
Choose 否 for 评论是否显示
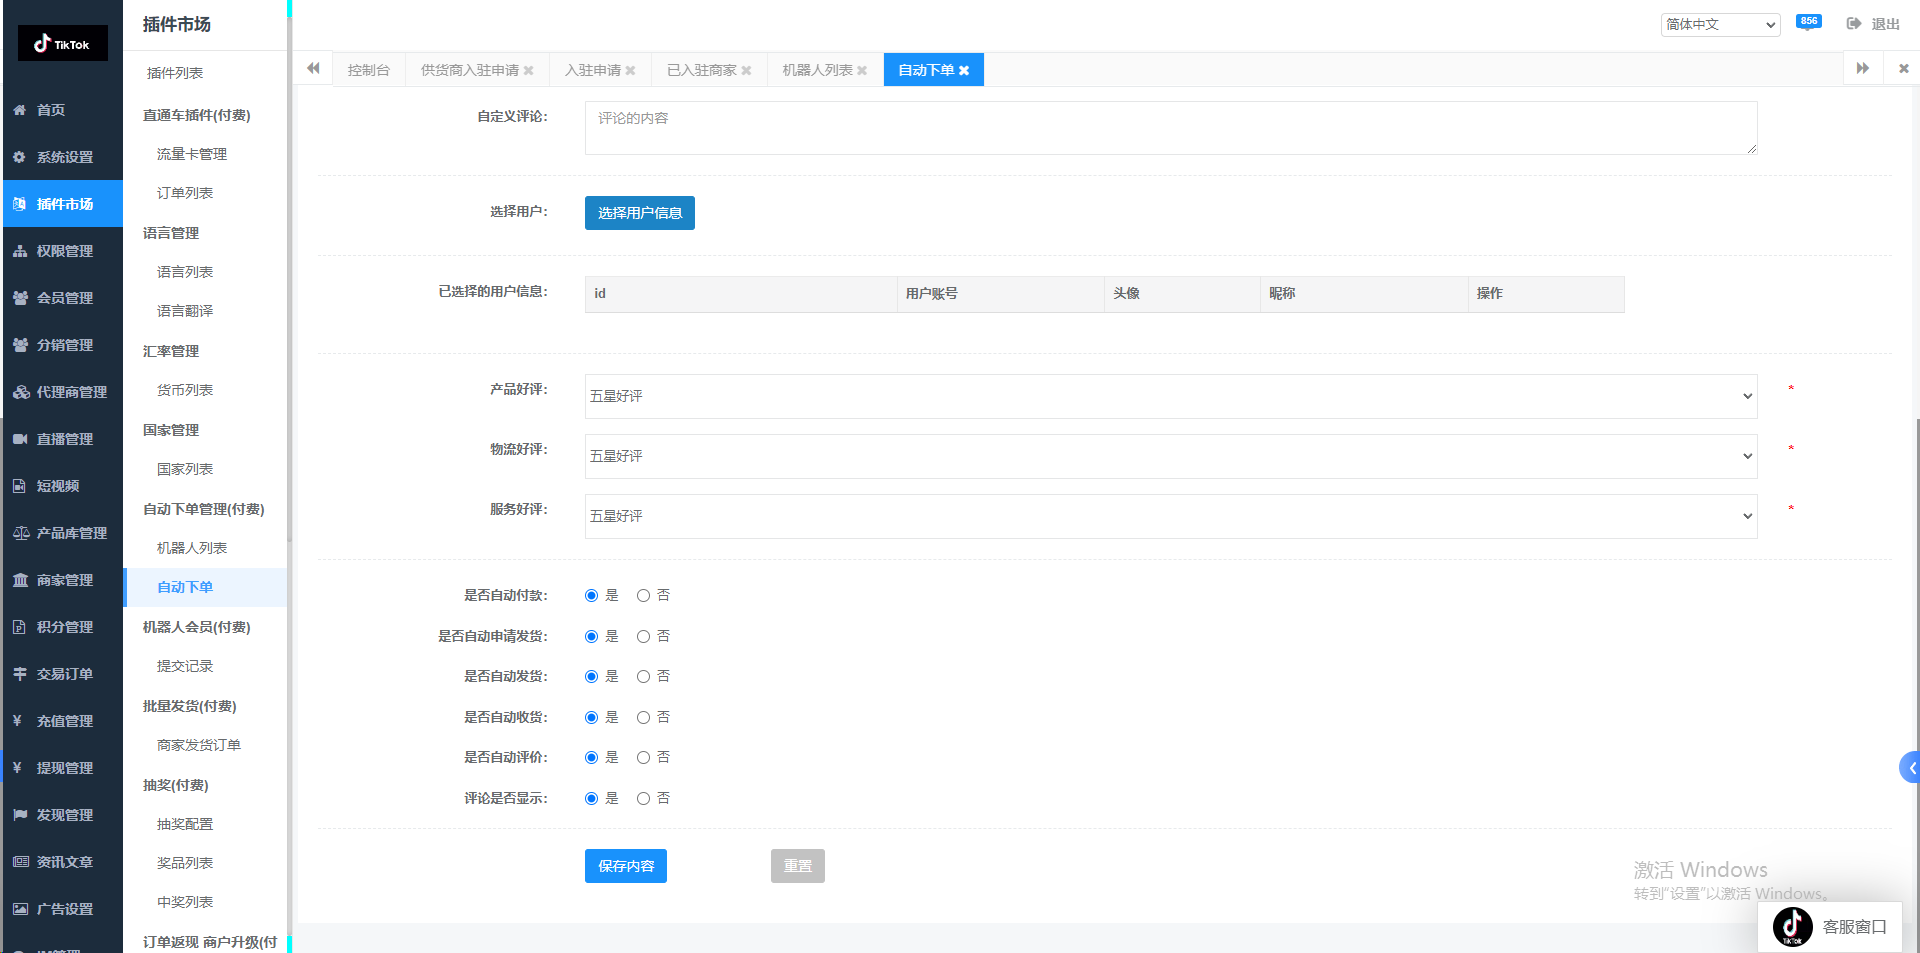pos(643,799)
